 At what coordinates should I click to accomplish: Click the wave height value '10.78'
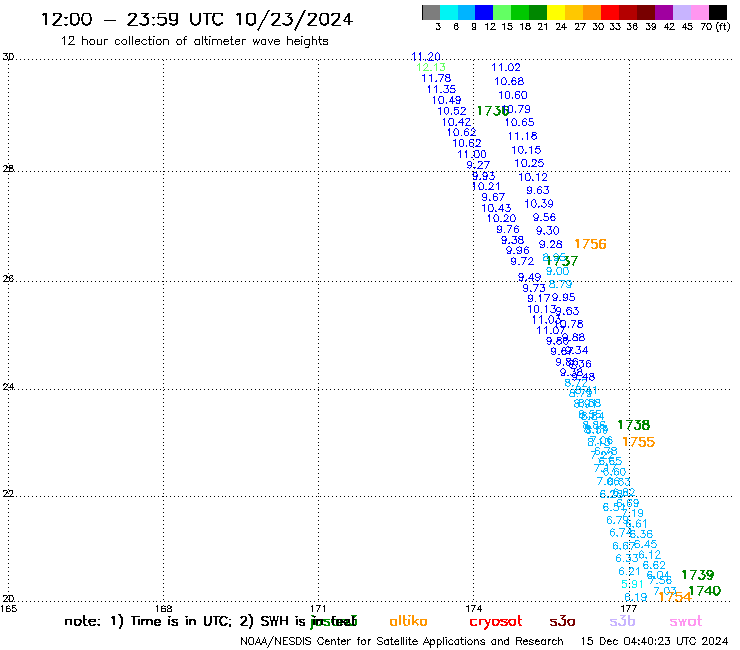pos(570,324)
